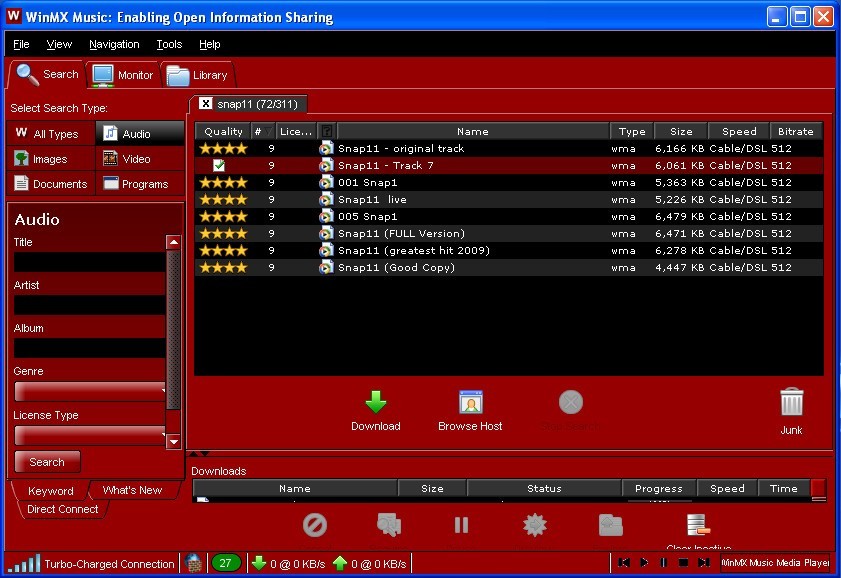Click the greyed-out open folder icon

pos(611,525)
